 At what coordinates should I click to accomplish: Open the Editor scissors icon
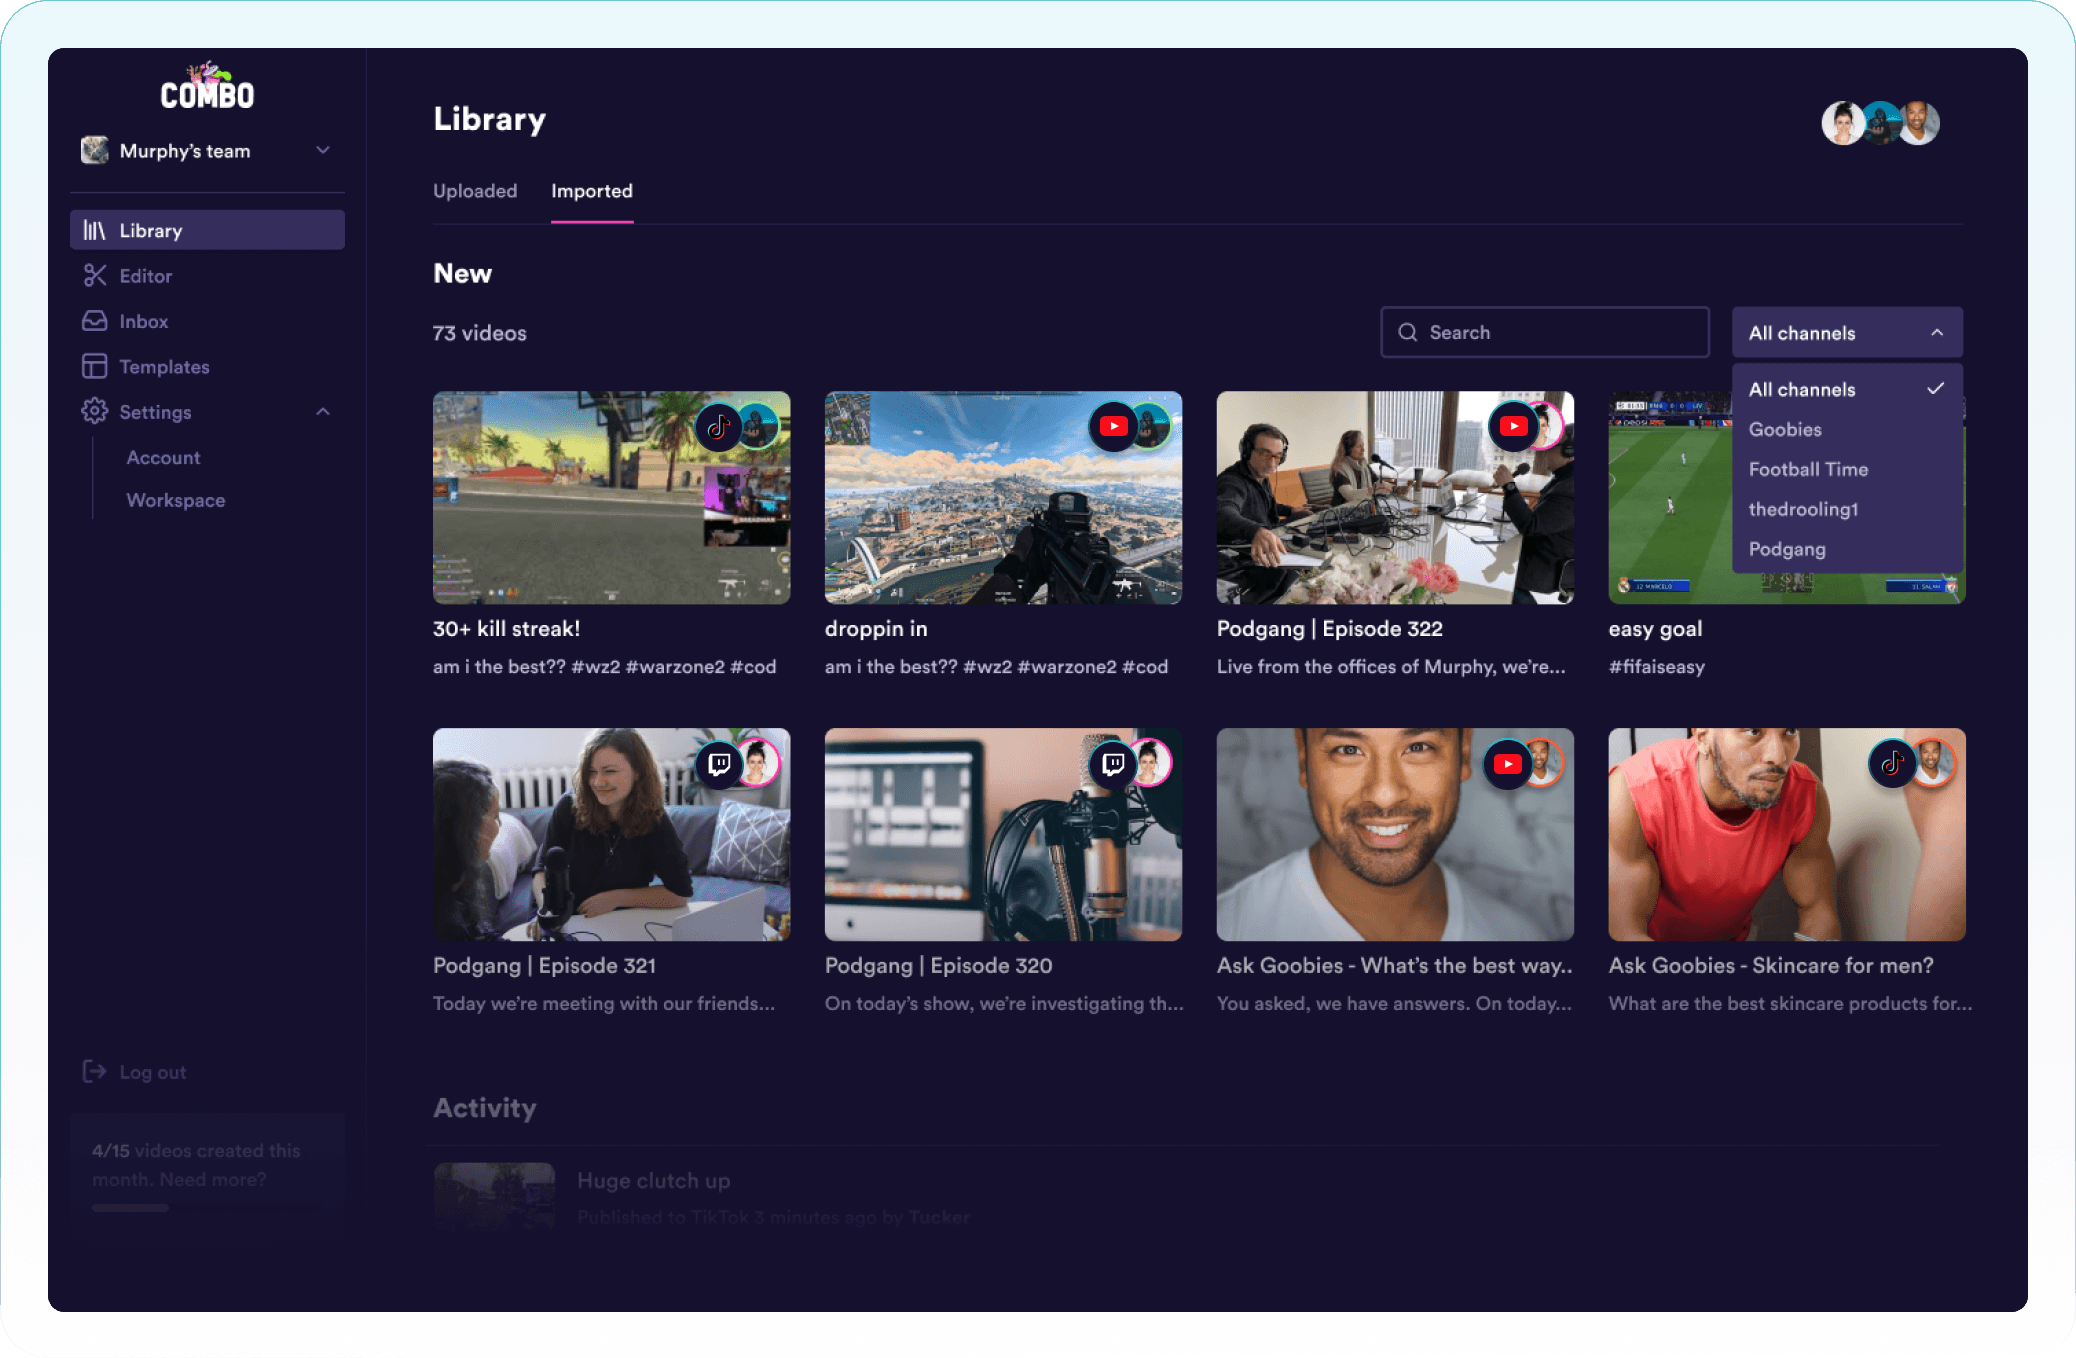[x=95, y=275]
